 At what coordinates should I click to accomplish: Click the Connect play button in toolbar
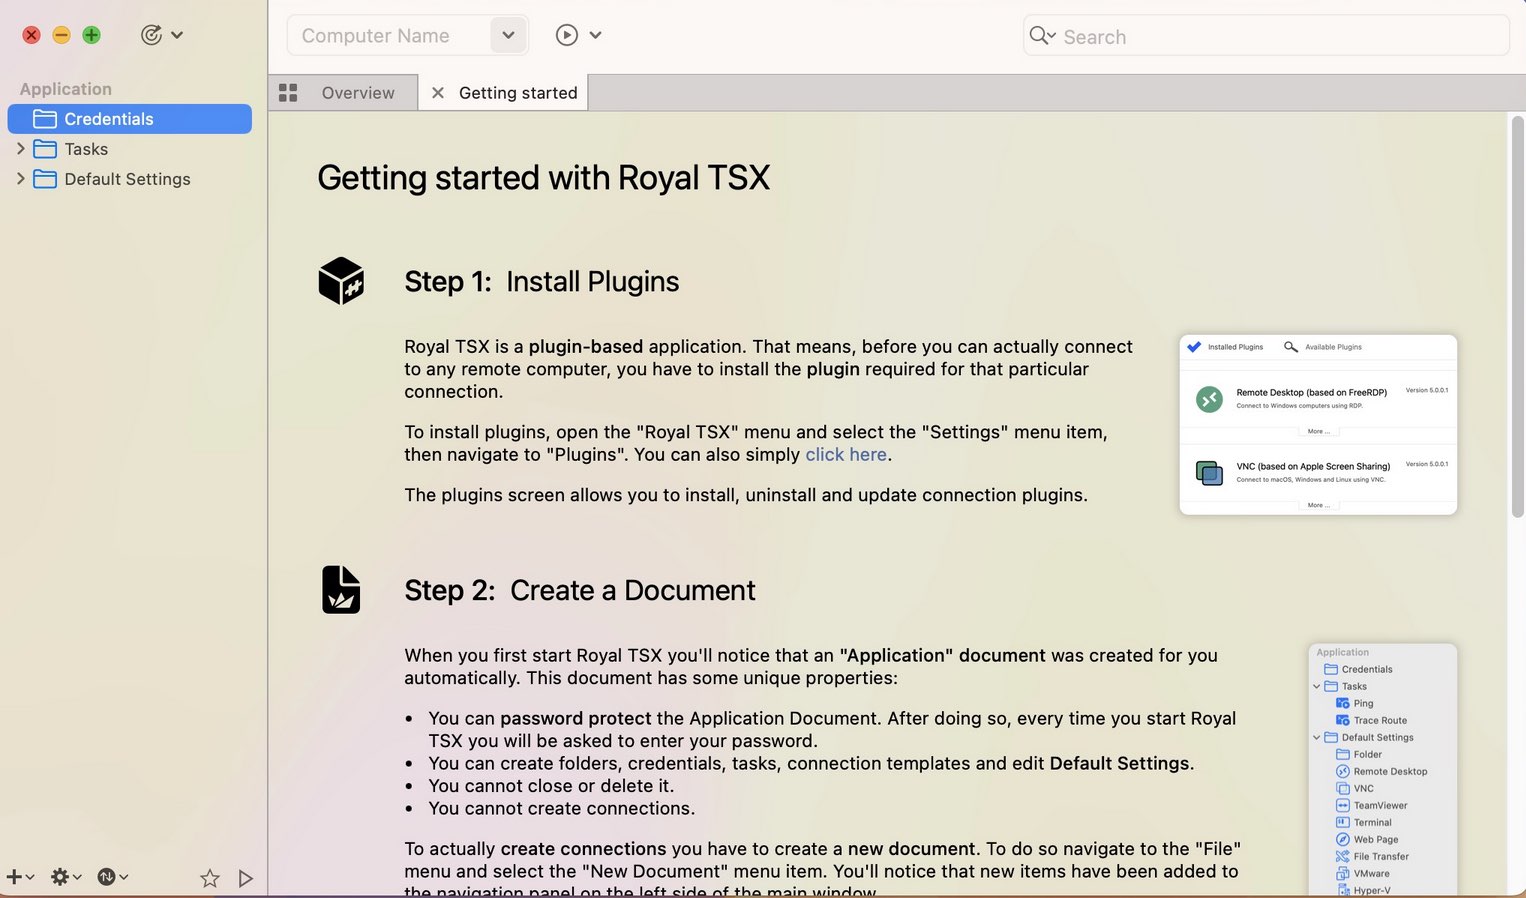tap(566, 35)
